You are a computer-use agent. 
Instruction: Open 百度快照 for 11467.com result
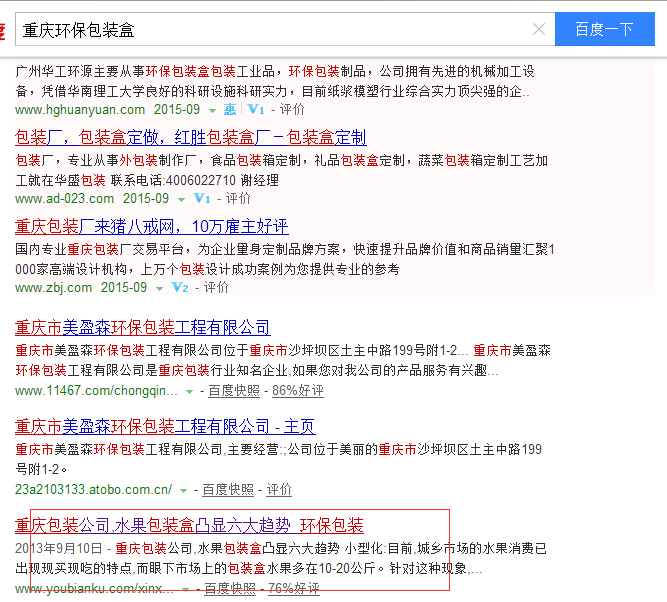pyautogui.click(x=234, y=391)
